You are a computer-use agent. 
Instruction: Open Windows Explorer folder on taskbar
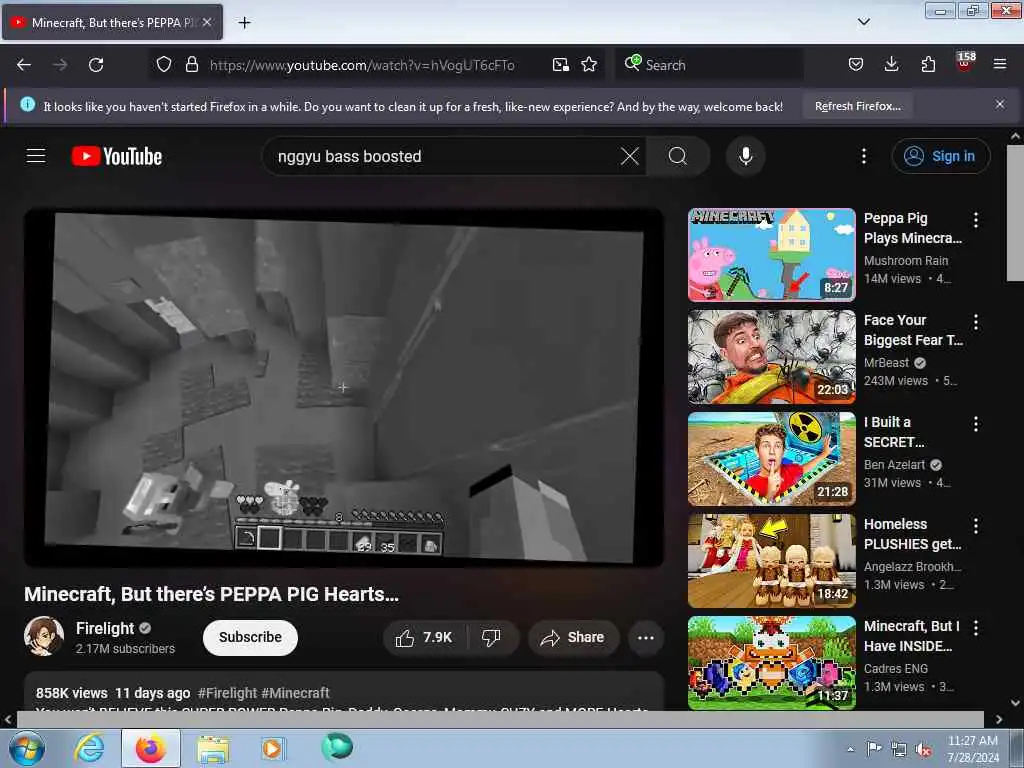click(213, 749)
